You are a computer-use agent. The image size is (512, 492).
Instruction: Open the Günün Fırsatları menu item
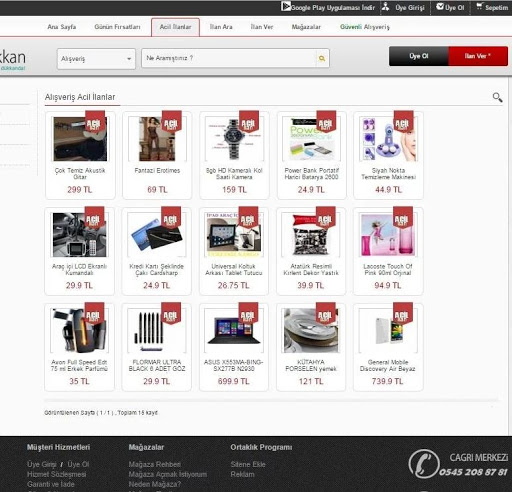pos(117,27)
